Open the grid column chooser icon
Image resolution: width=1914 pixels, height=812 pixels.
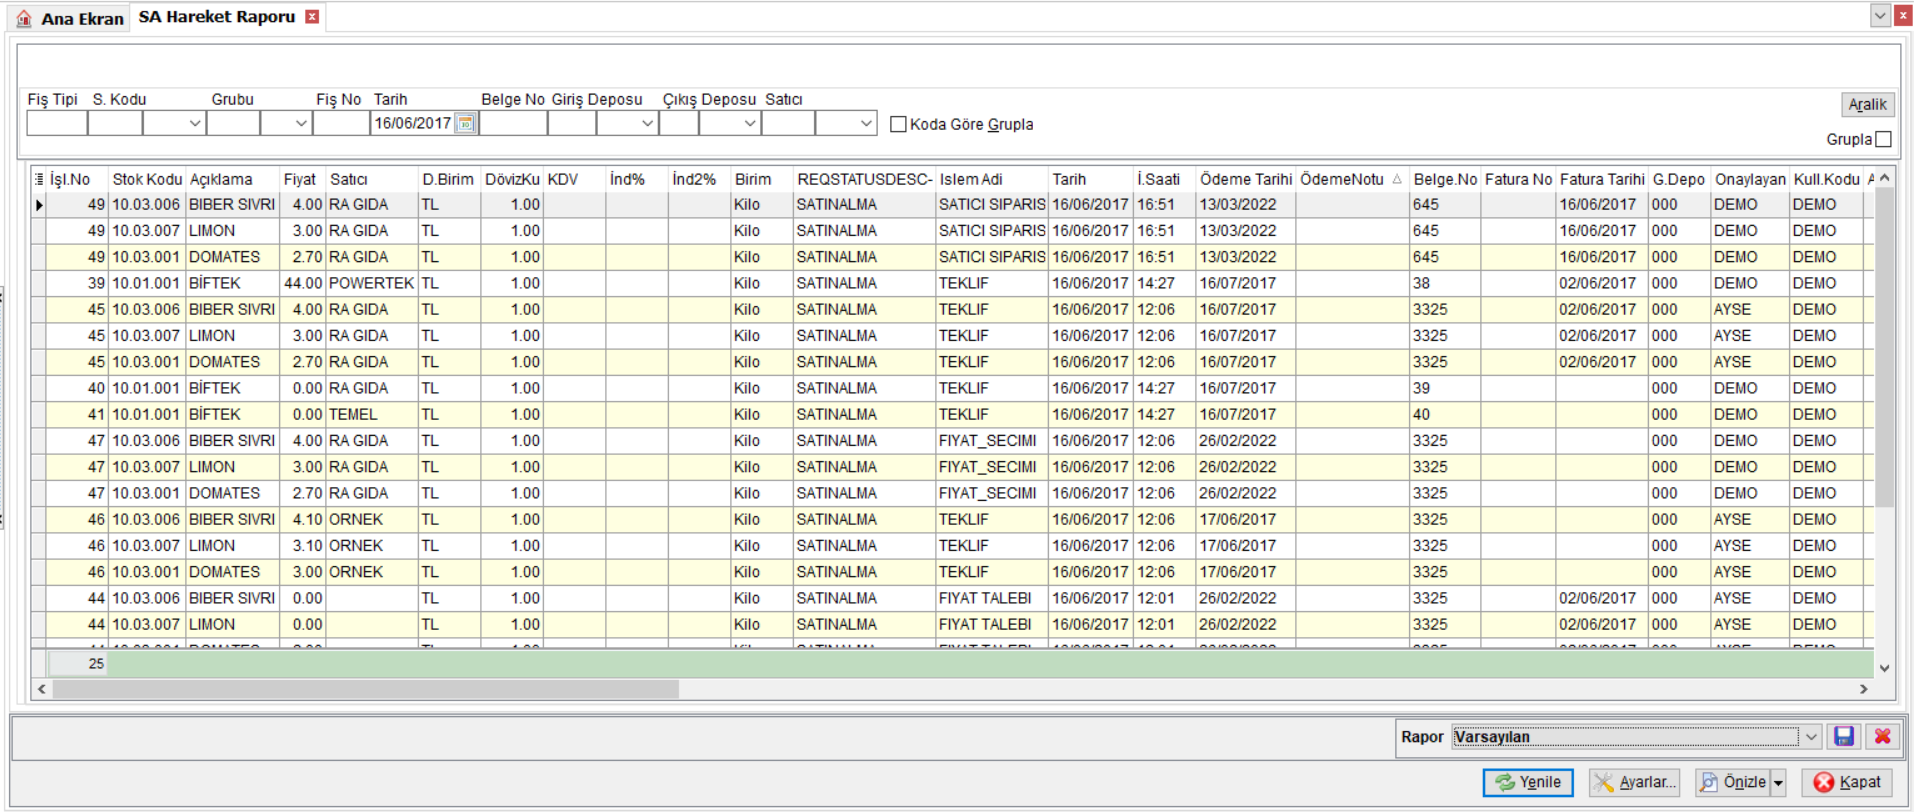point(39,179)
